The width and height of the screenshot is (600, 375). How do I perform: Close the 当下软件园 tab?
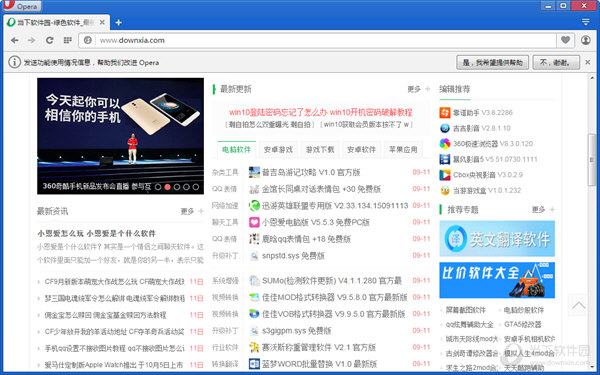(x=102, y=23)
